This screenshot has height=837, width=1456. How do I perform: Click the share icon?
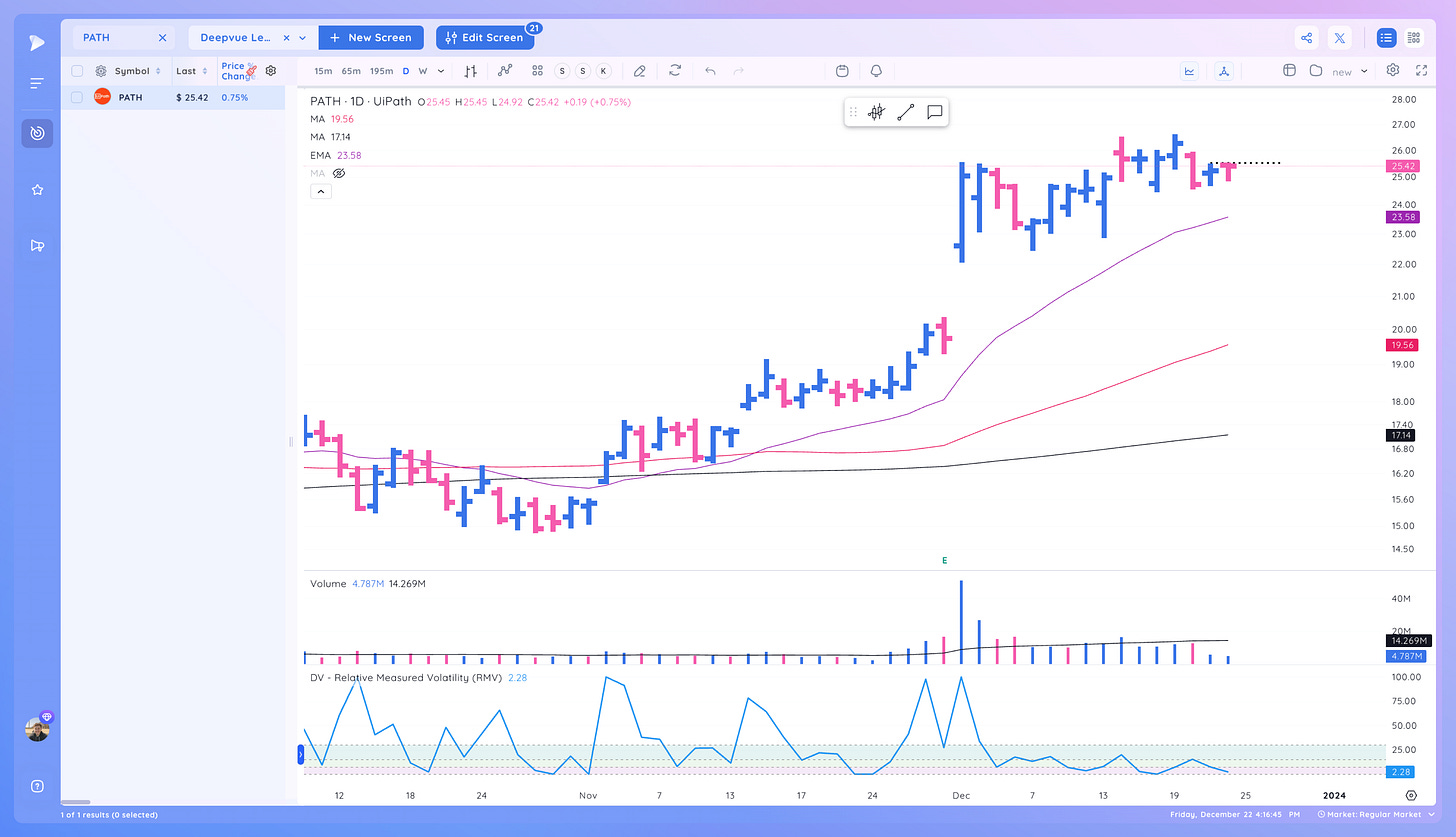pyautogui.click(x=1307, y=38)
